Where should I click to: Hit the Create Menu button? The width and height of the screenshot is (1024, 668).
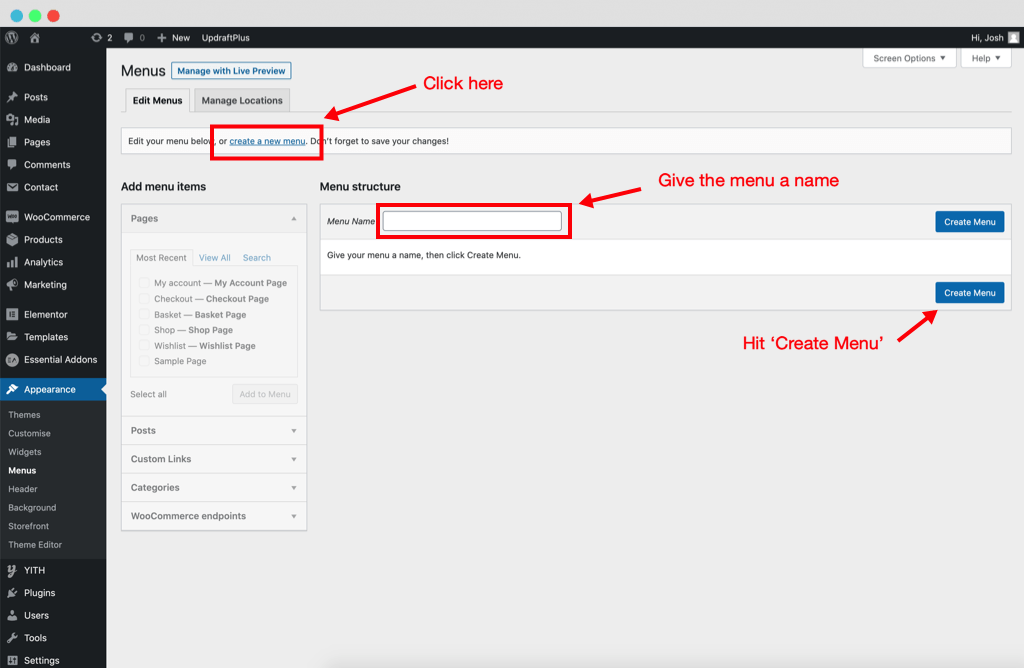tap(969, 292)
